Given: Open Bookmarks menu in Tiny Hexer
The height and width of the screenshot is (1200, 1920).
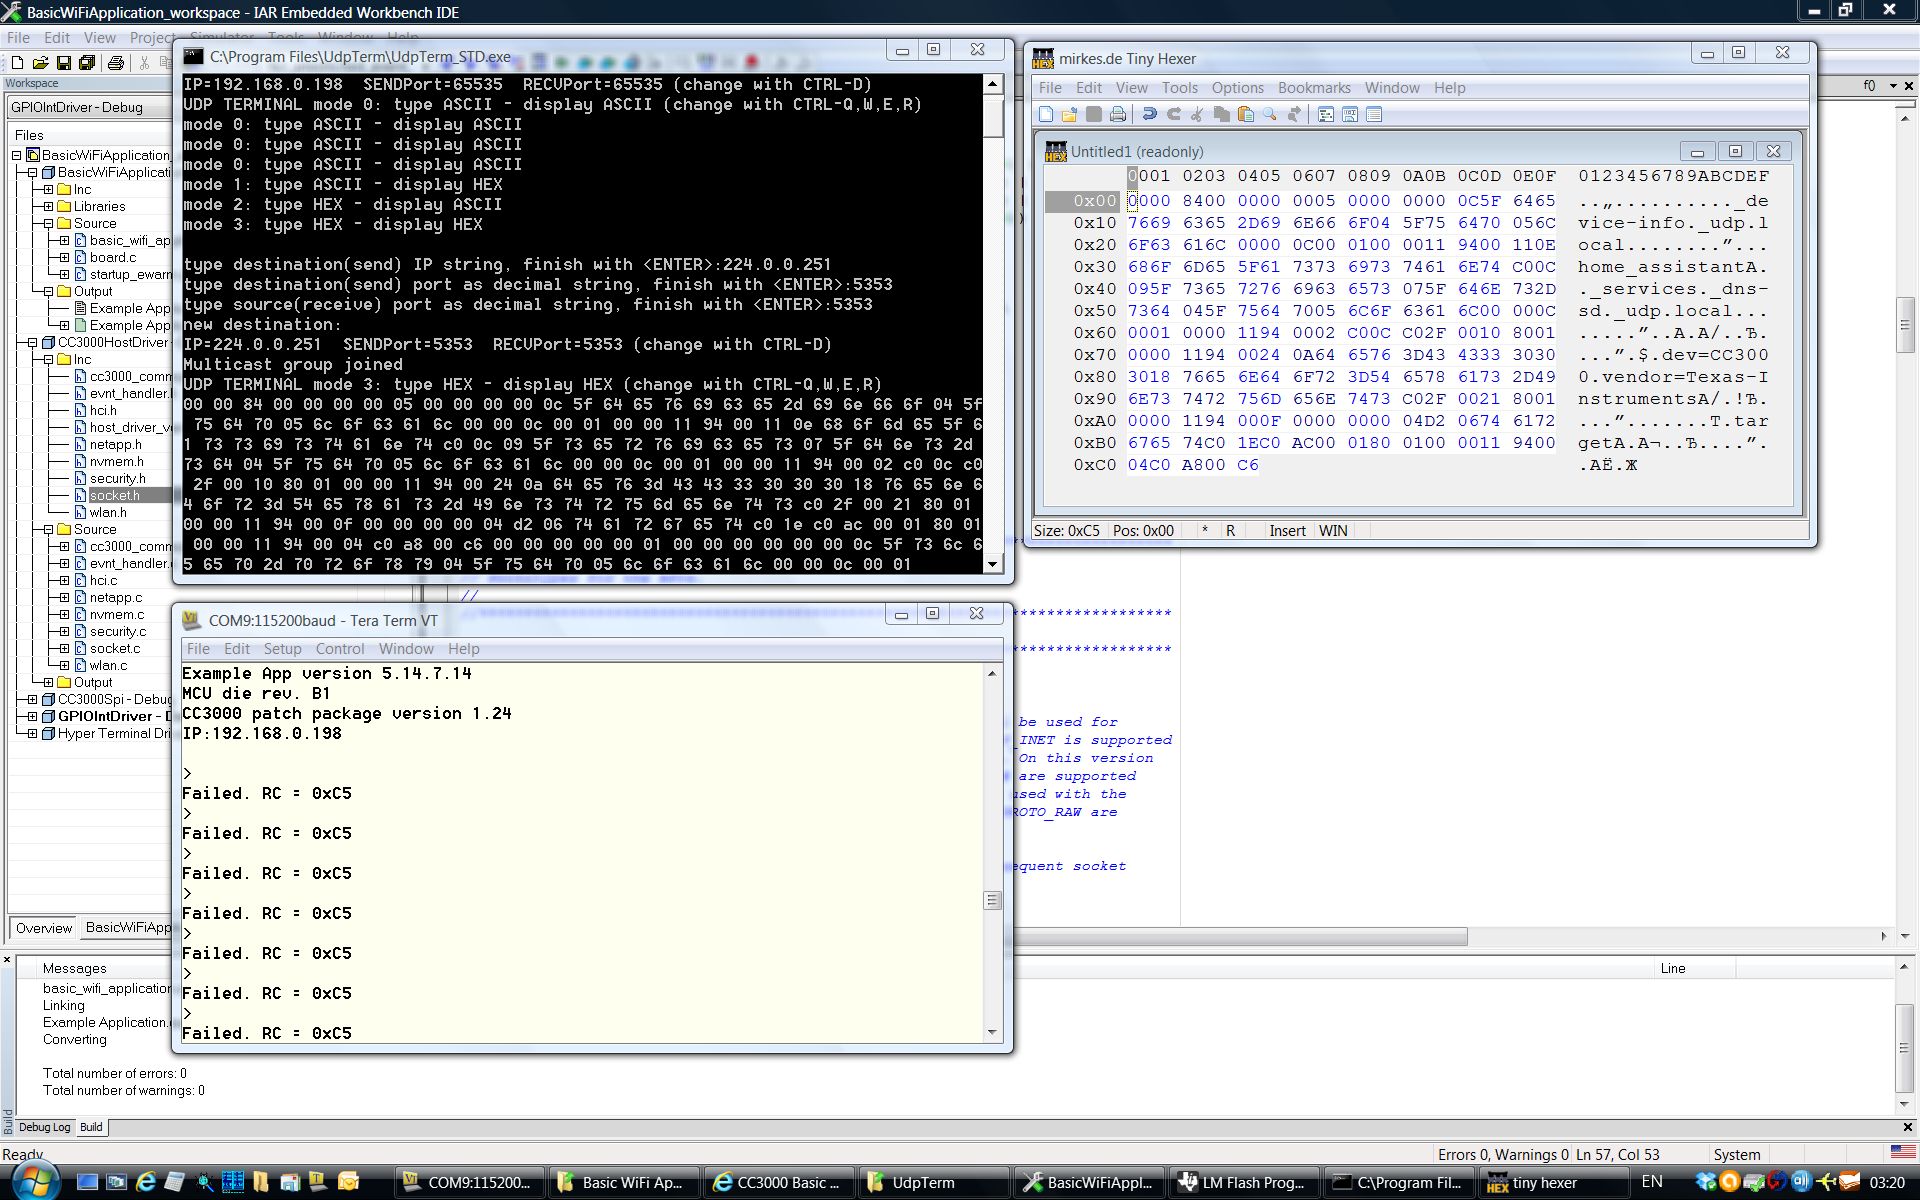Looking at the screenshot, I should click(1314, 88).
